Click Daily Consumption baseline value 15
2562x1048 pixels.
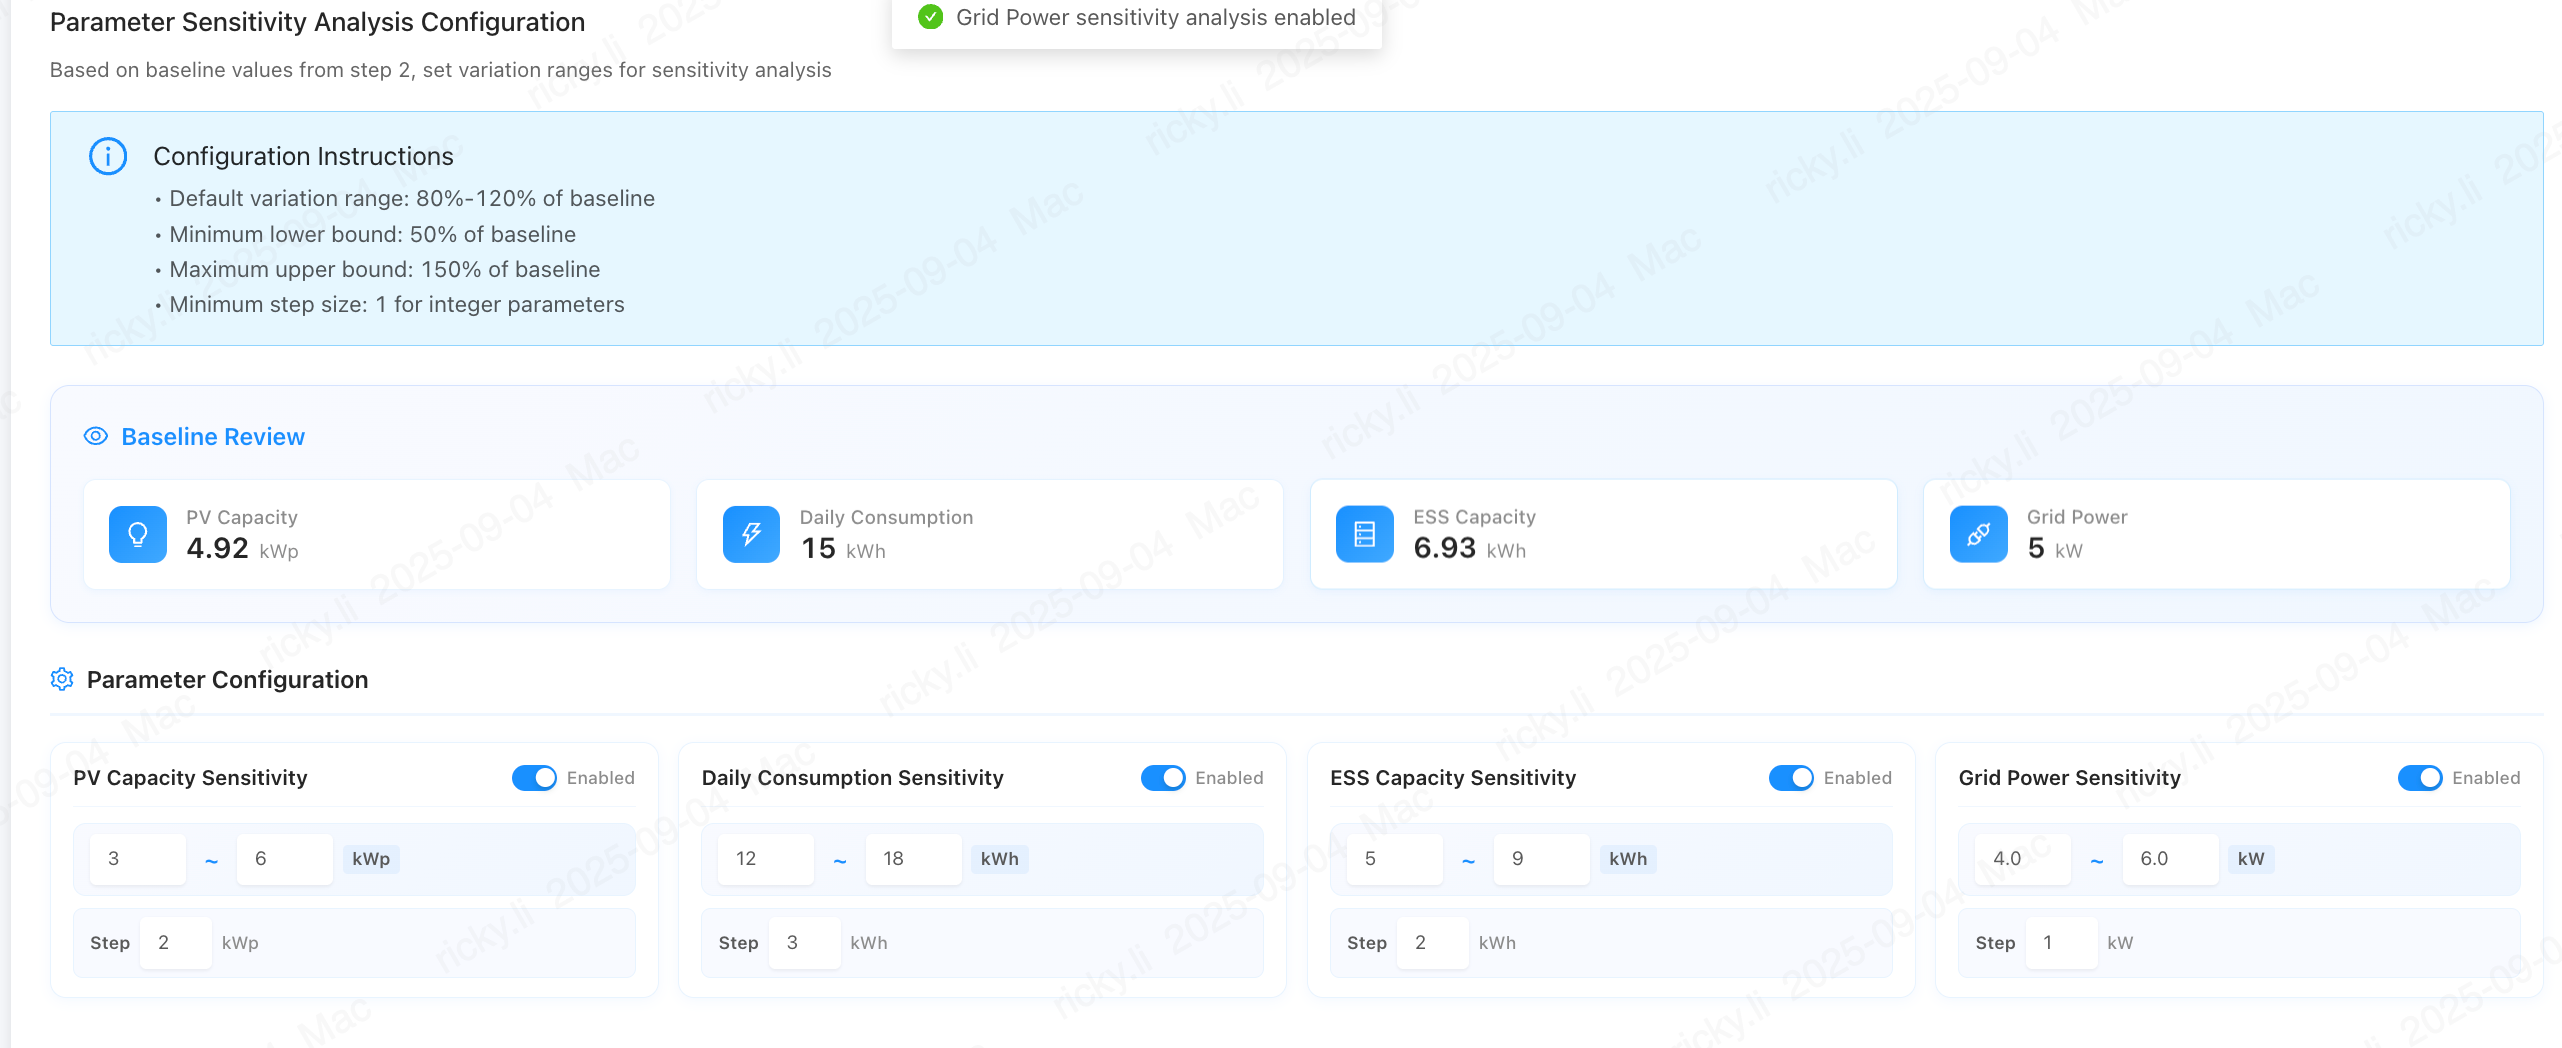click(x=818, y=548)
